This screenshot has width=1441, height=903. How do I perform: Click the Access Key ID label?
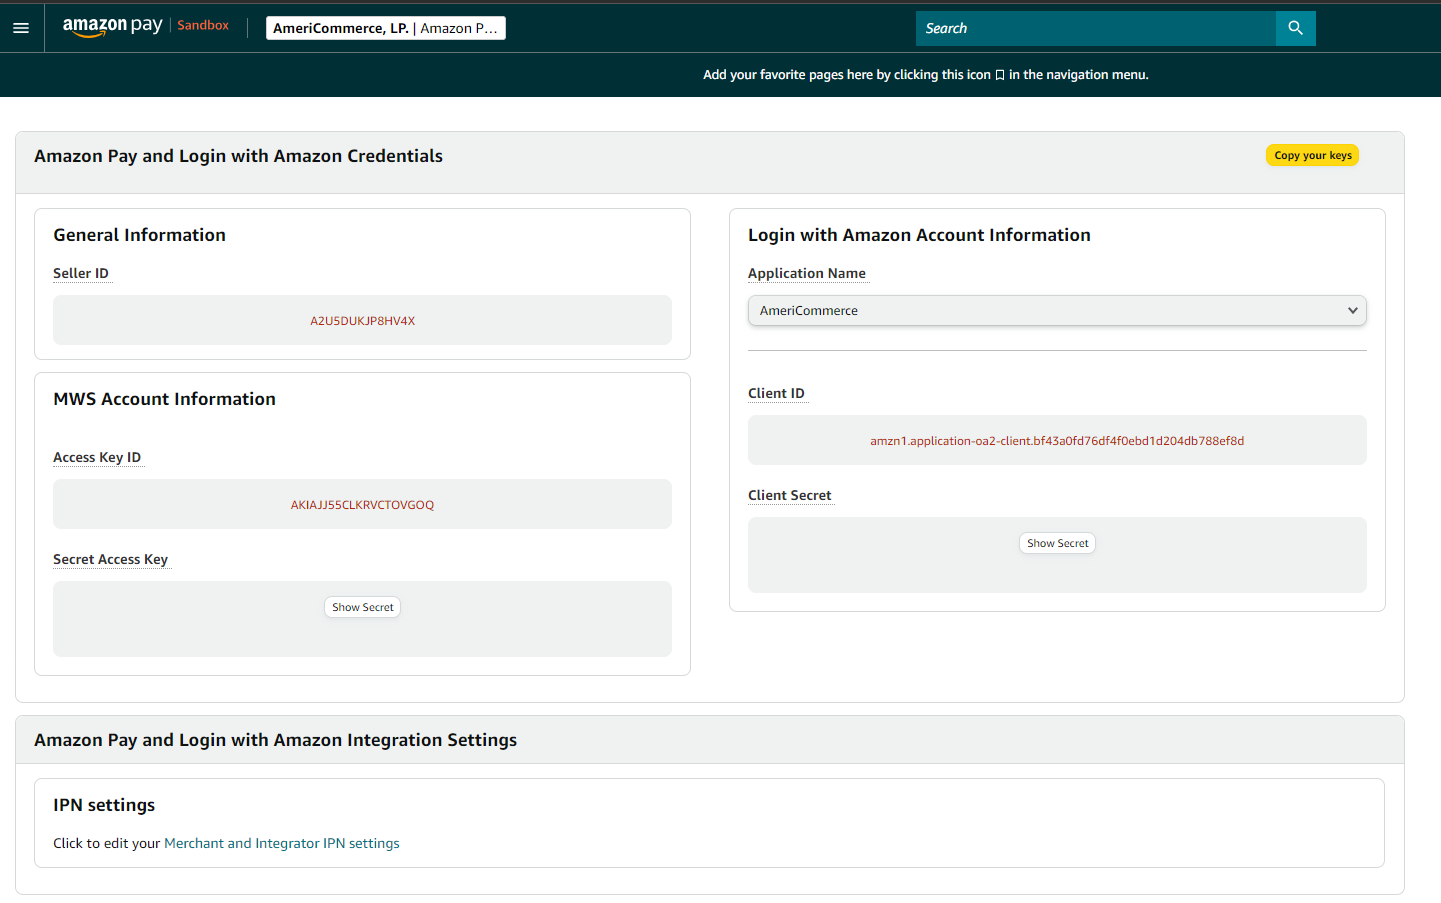(x=97, y=457)
